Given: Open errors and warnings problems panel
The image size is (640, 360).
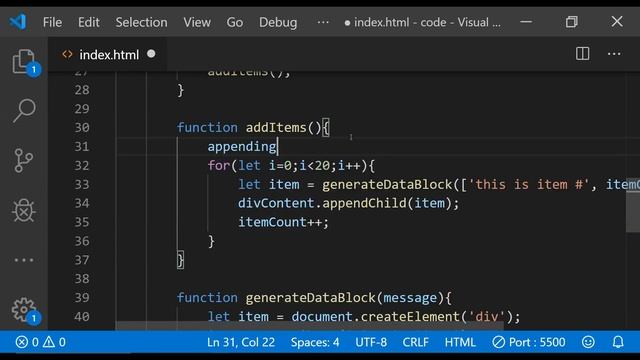Looking at the screenshot, I should pos(40,342).
